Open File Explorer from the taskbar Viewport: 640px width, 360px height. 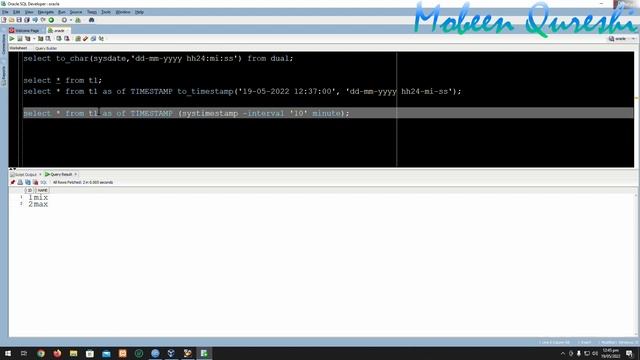73,353
